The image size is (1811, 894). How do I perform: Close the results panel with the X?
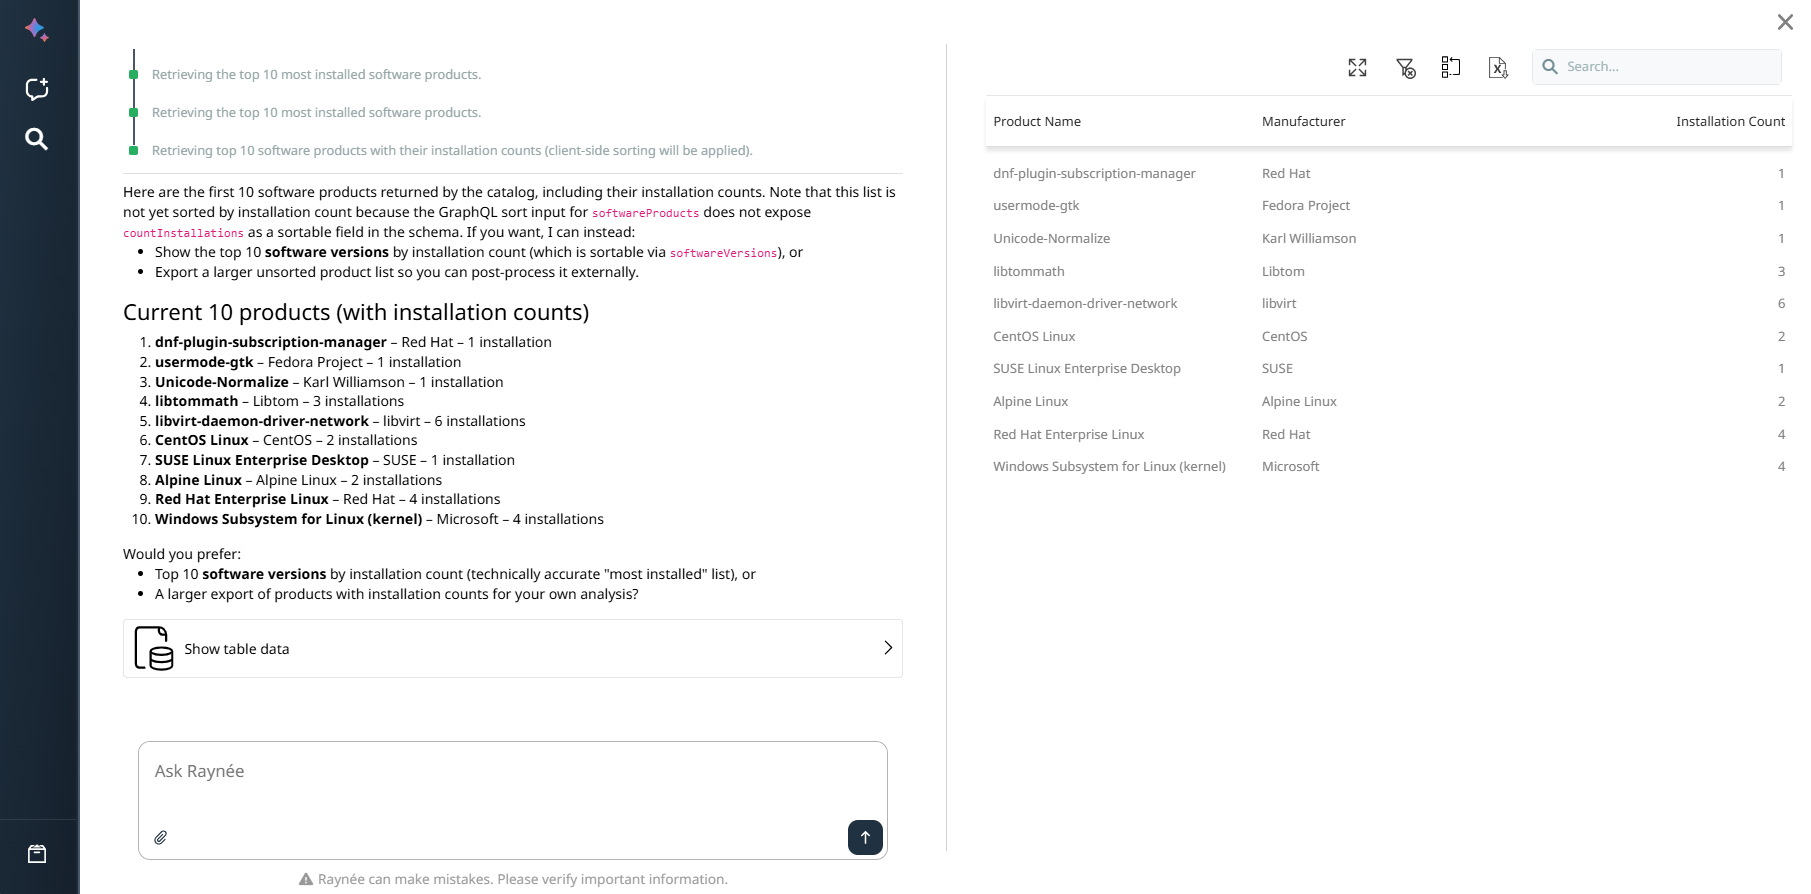tap(1785, 22)
